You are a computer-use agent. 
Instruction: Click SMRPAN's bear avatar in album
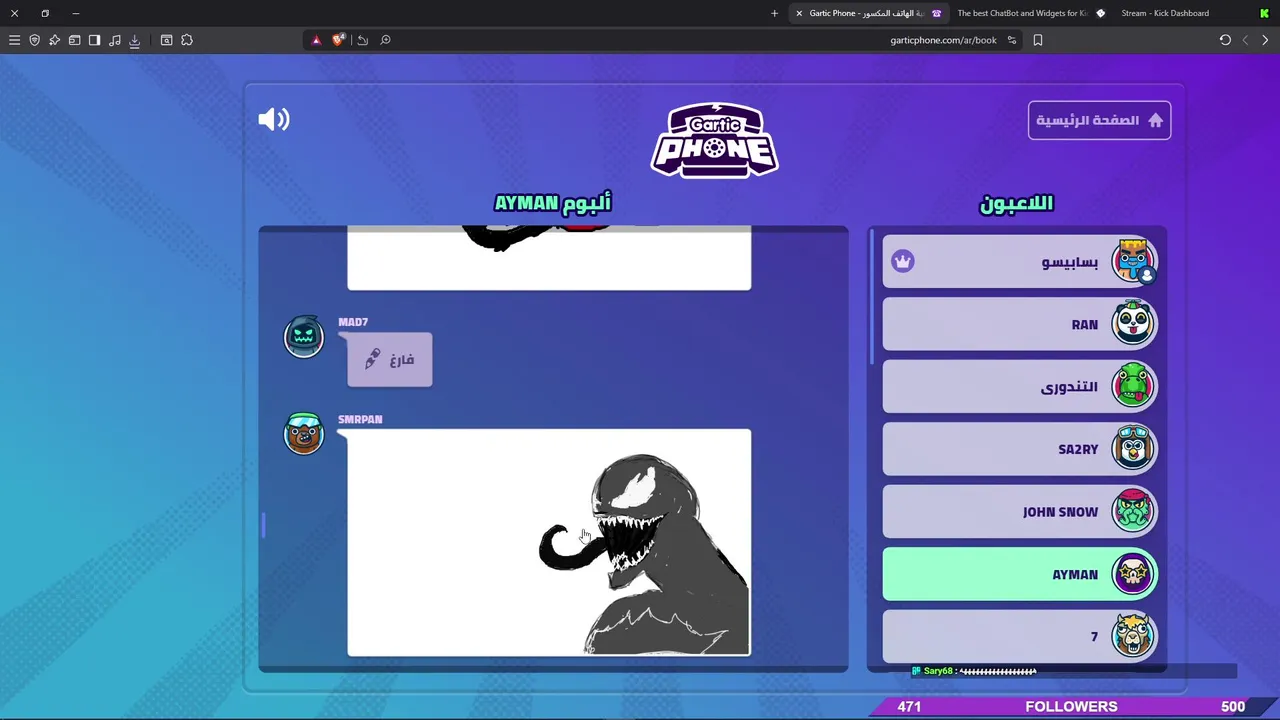click(x=304, y=433)
